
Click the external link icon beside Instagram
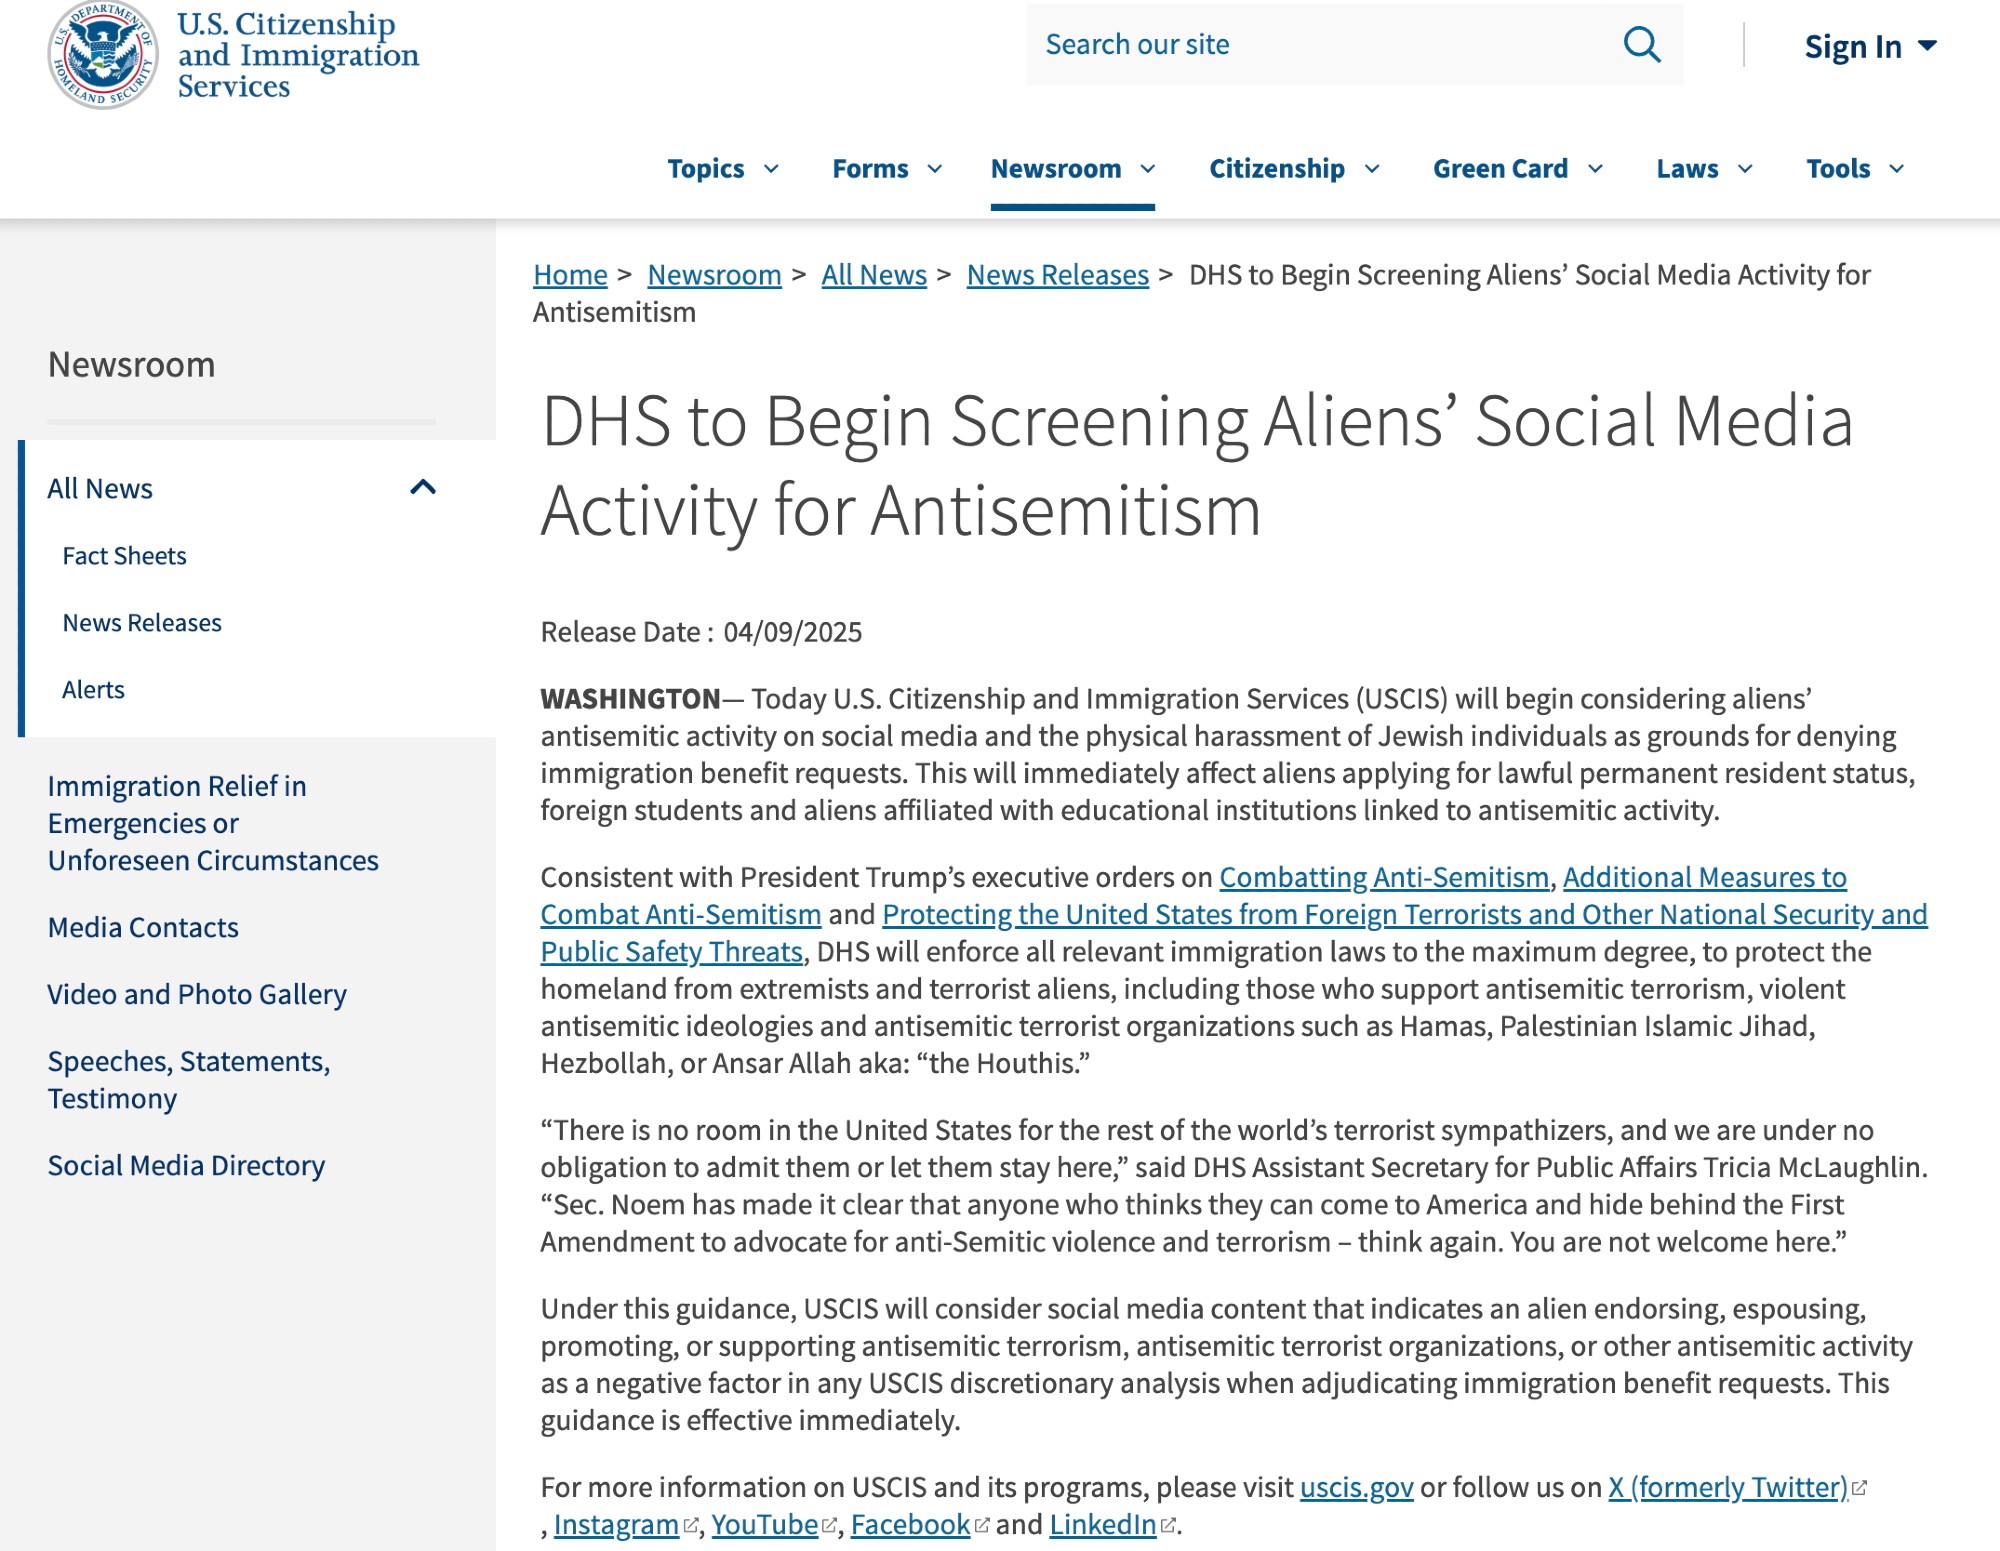(691, 1526)
